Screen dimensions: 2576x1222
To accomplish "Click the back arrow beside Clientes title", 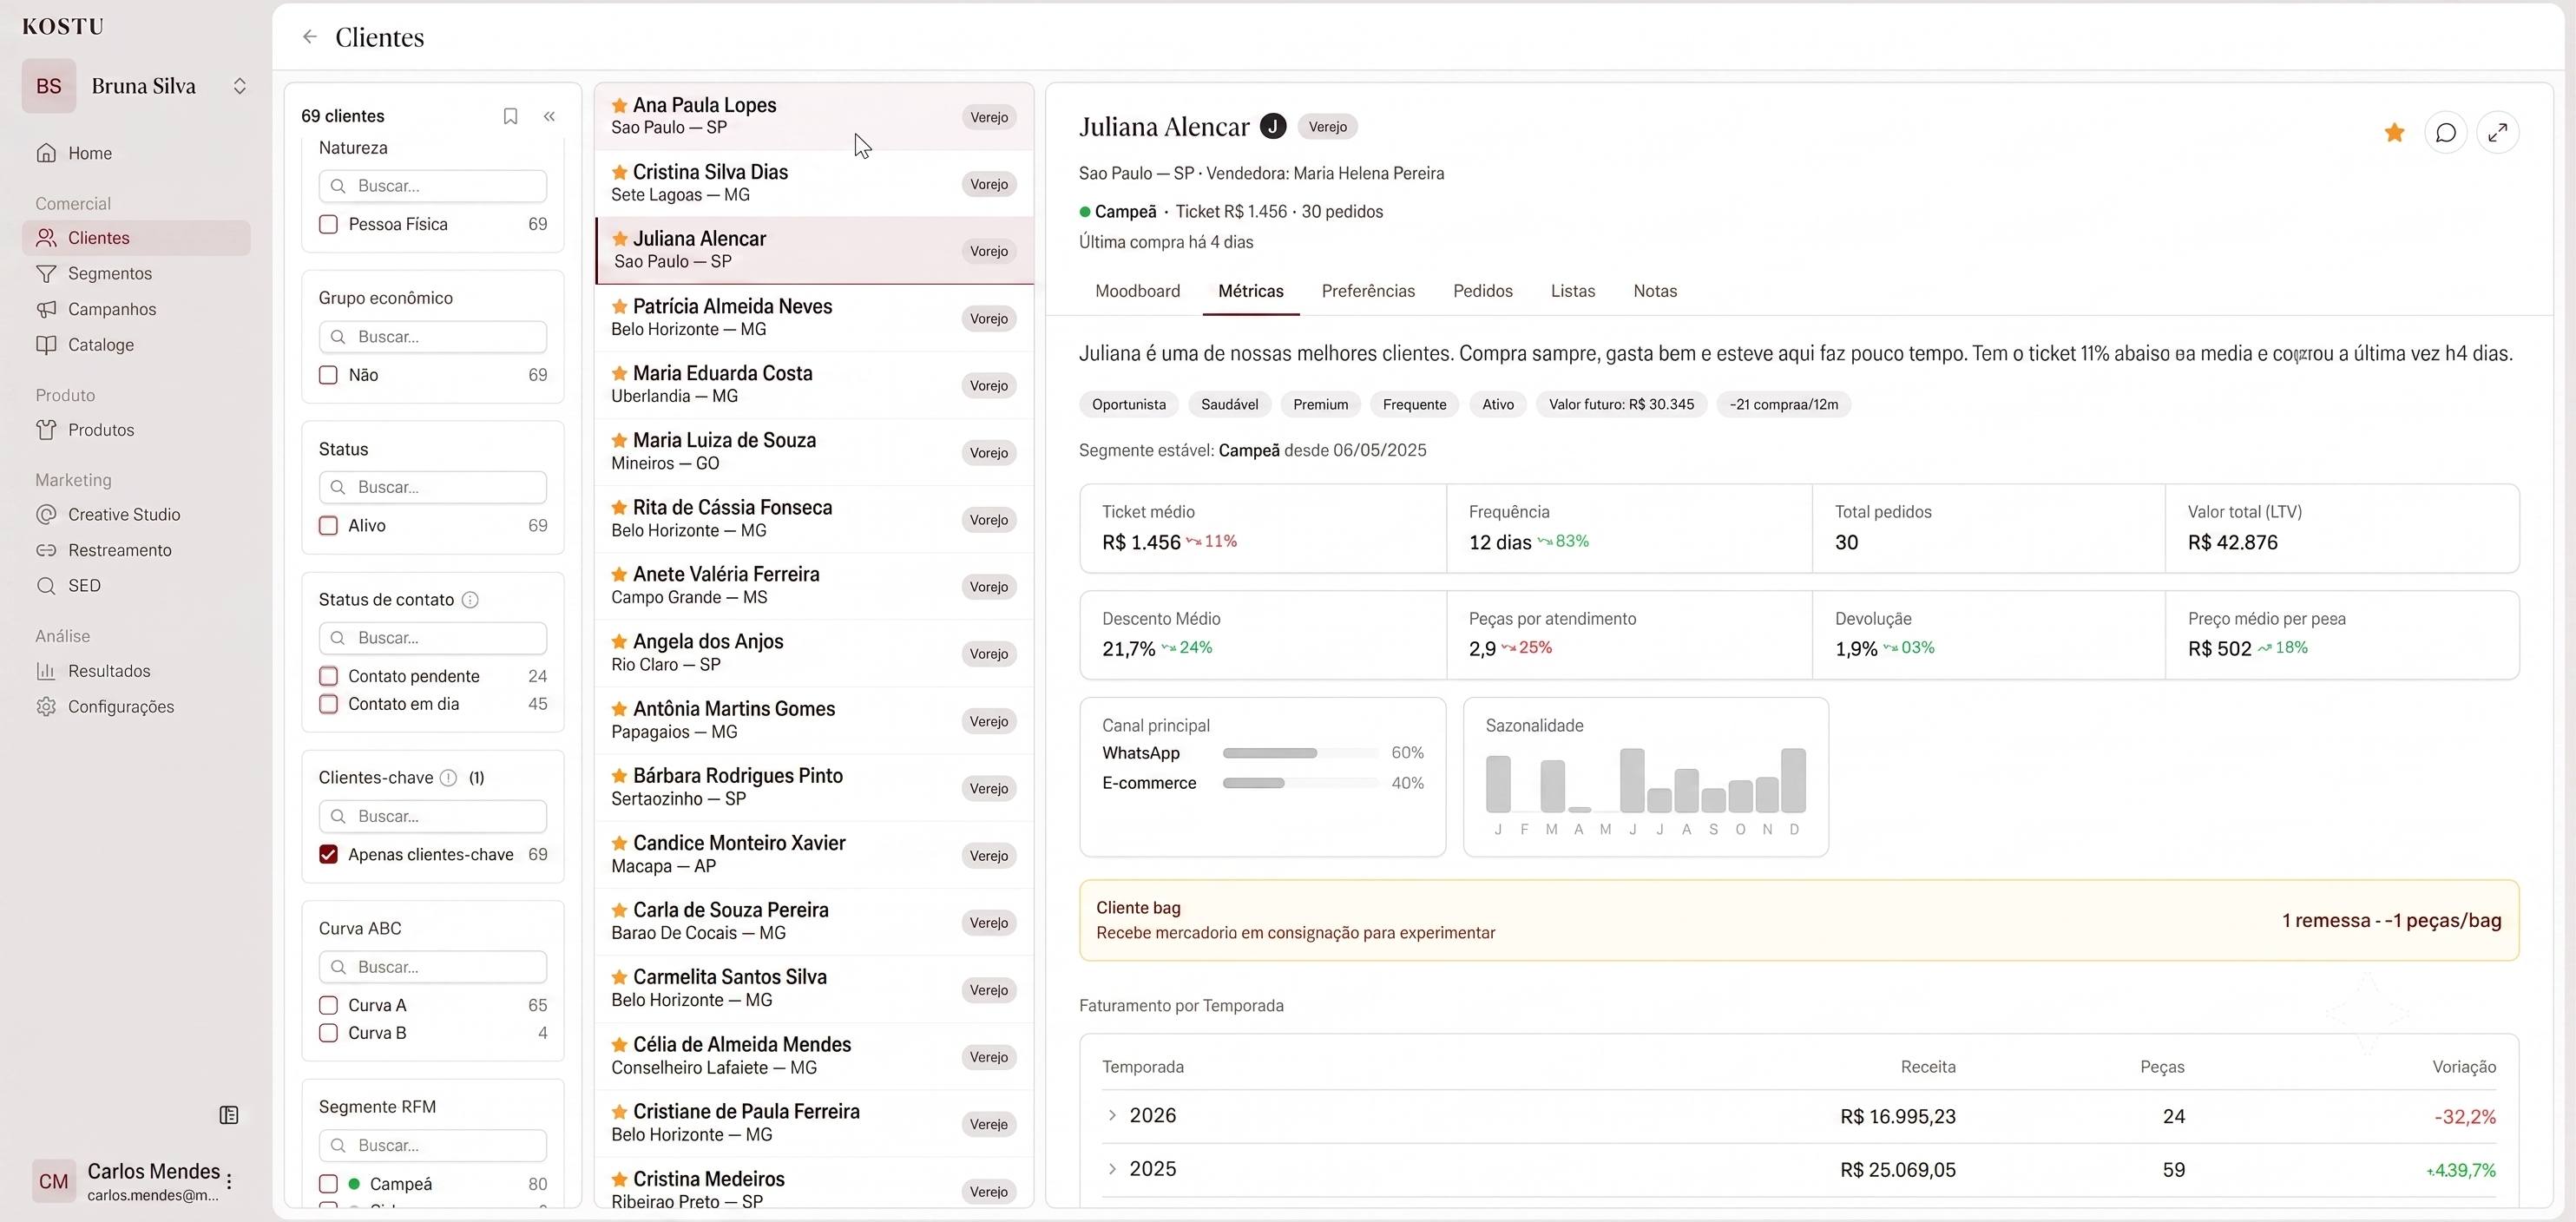I will click(x=310, y=37).
